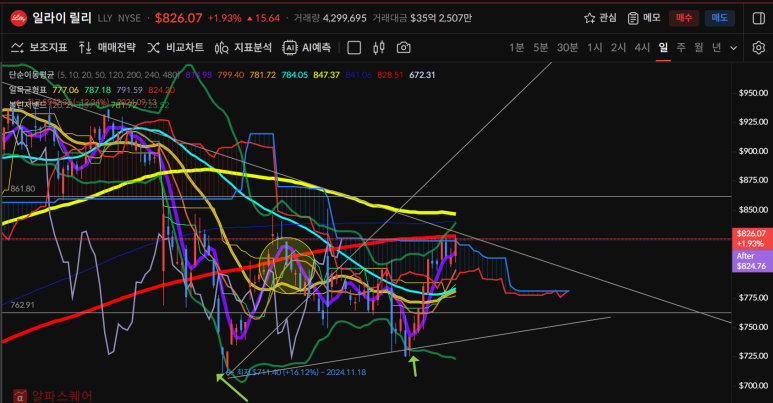Select the 1시 timeframe

pos(595,48)
